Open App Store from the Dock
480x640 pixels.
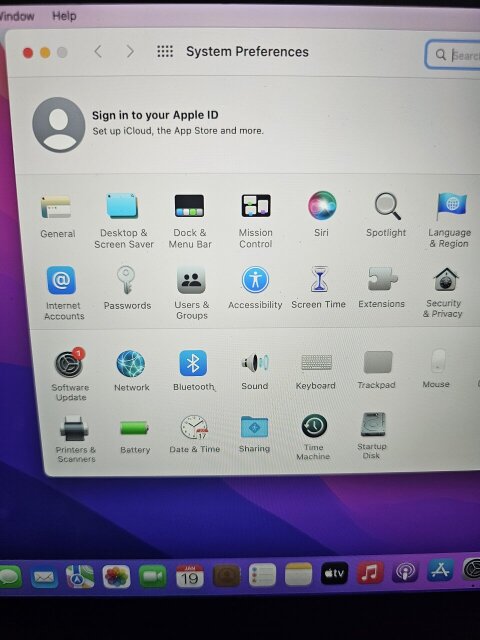[x=440, y=570]
